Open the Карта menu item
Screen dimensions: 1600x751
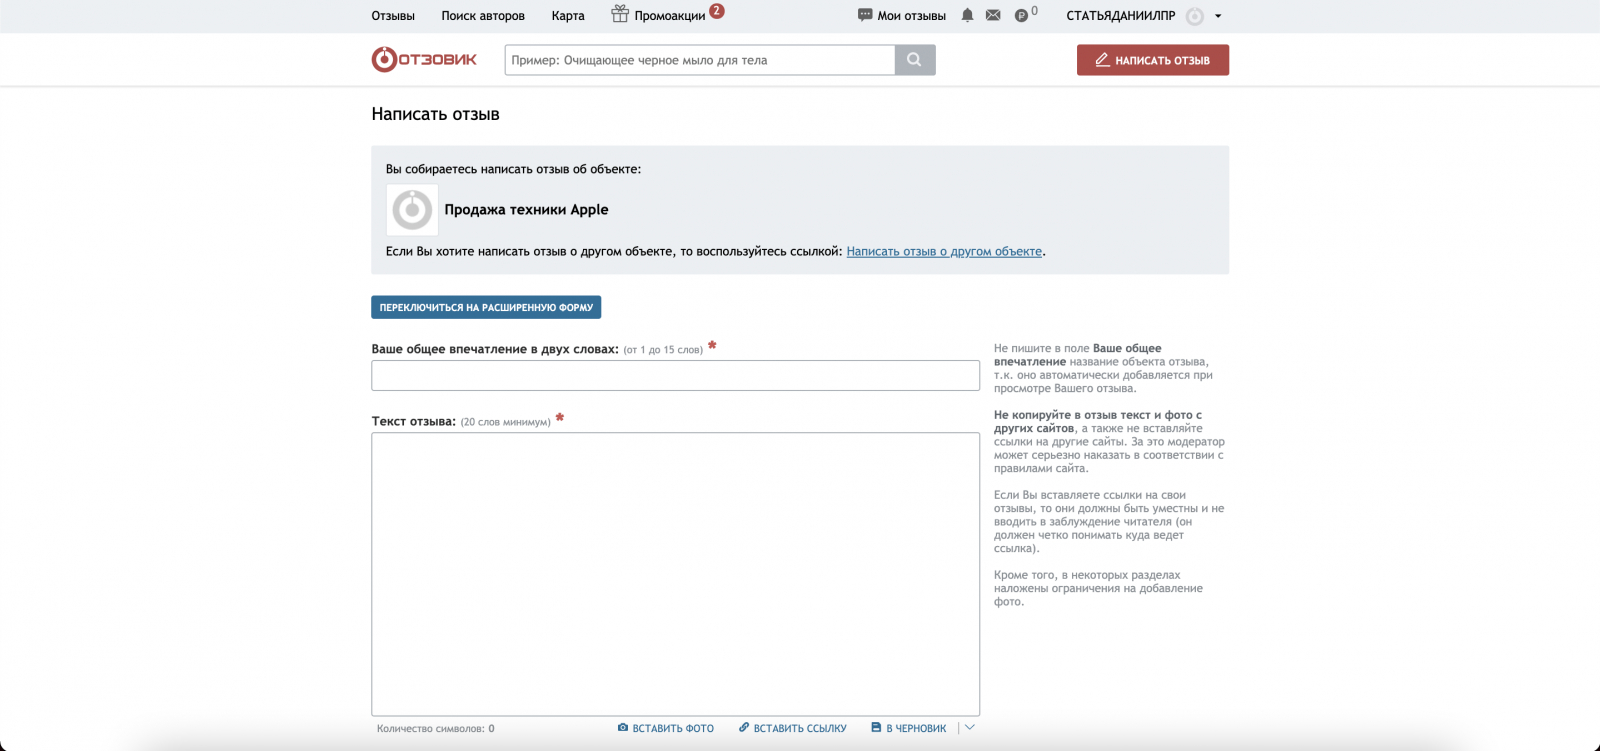(x=568, y=16)
